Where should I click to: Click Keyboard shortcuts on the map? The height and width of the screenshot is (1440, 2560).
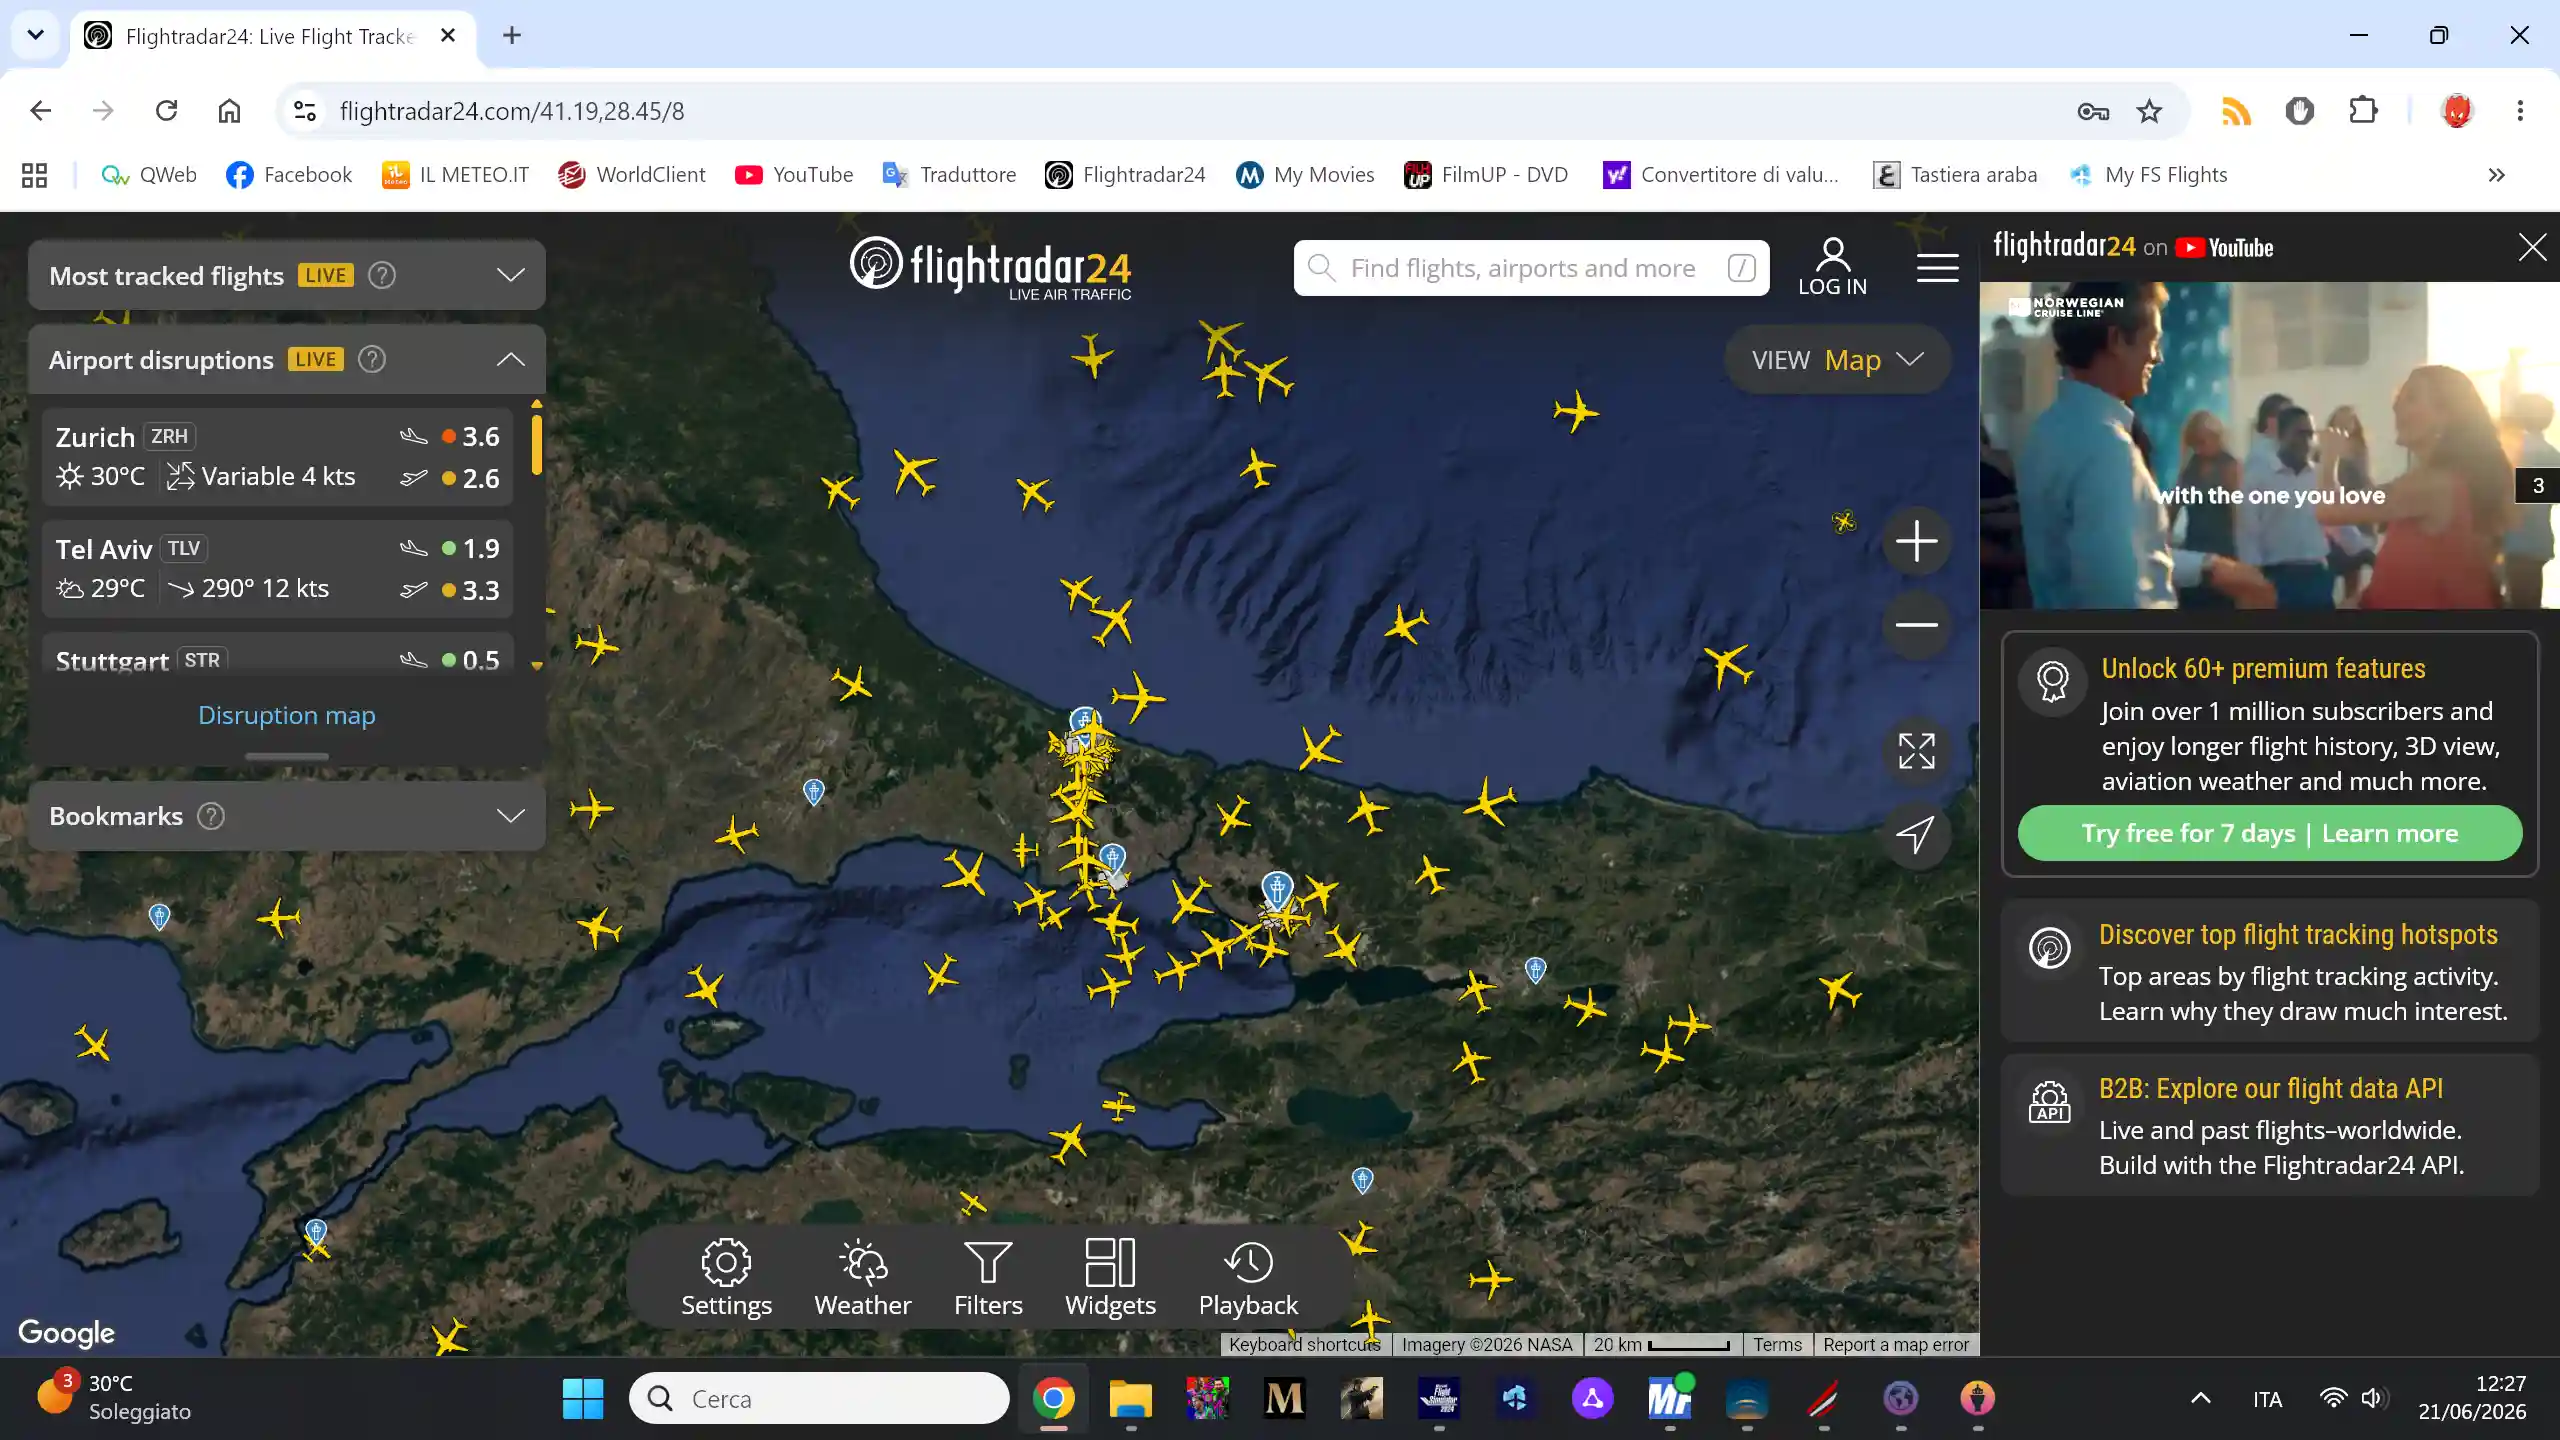pyautogui.click(x=1304, y=1345)
